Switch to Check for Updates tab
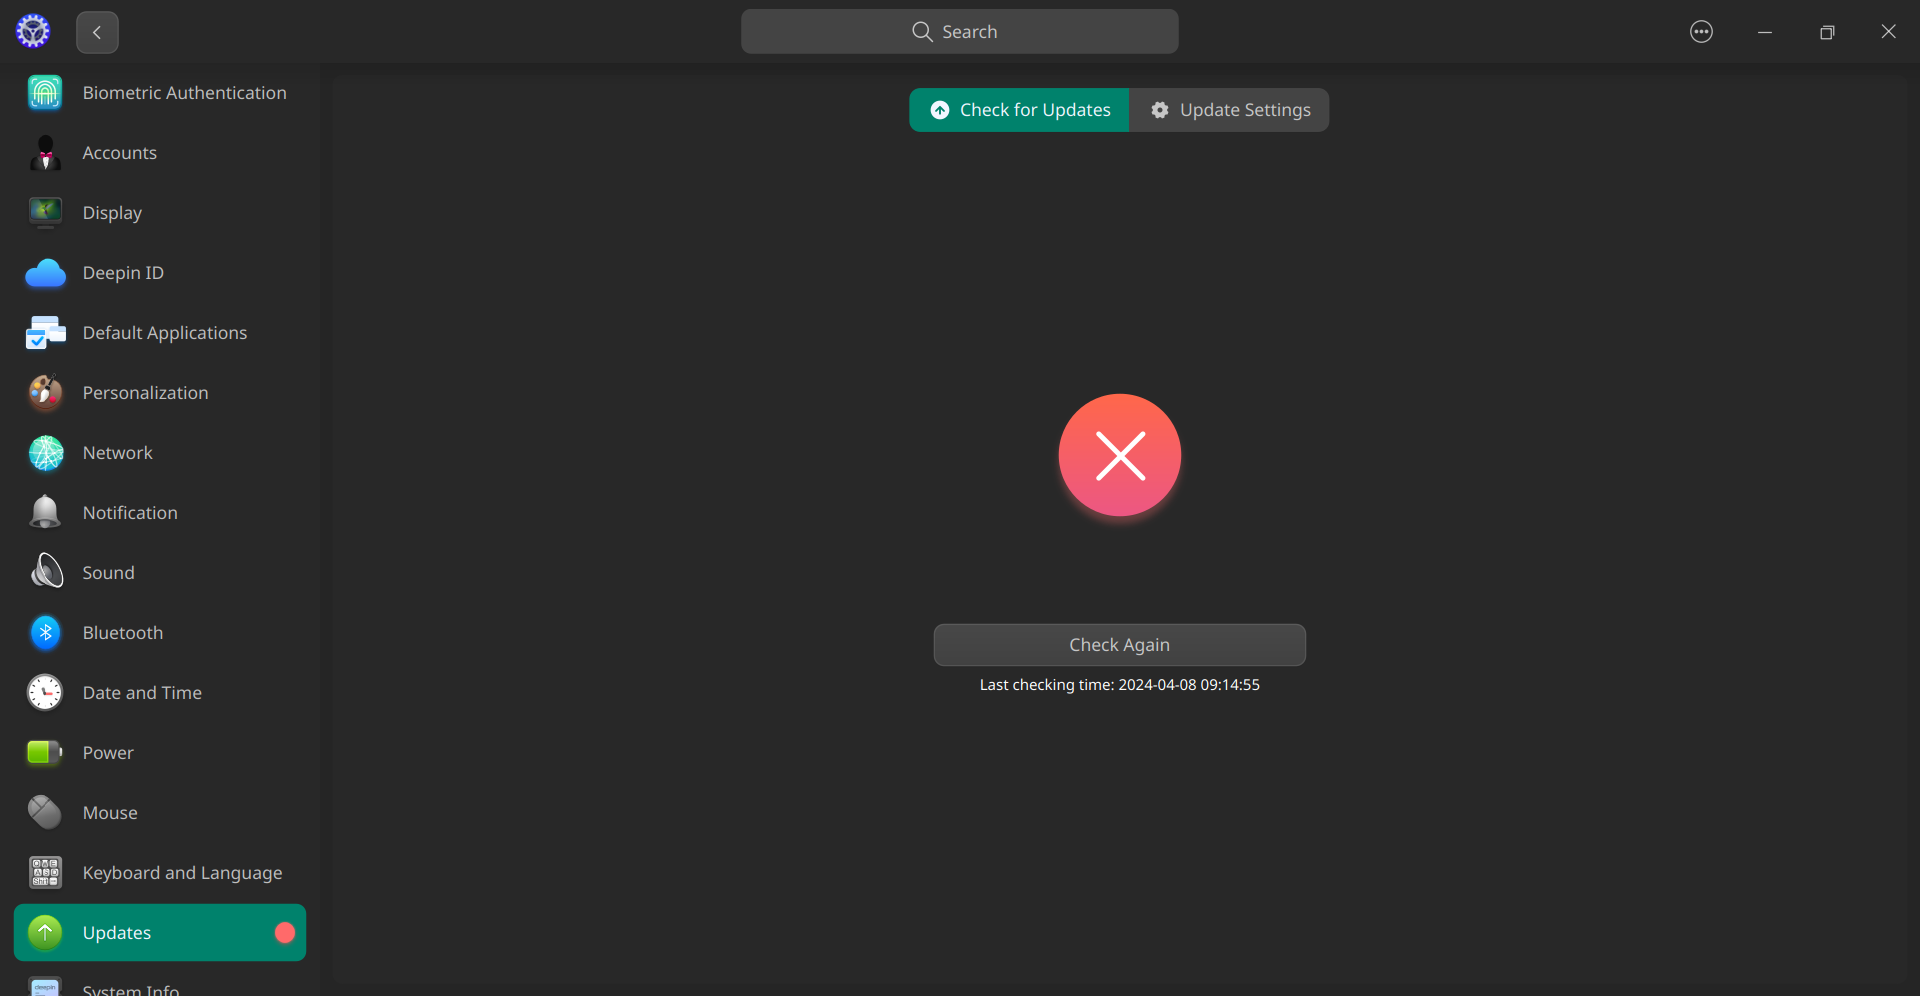 pyautogui.click(x=1019, y=110)
